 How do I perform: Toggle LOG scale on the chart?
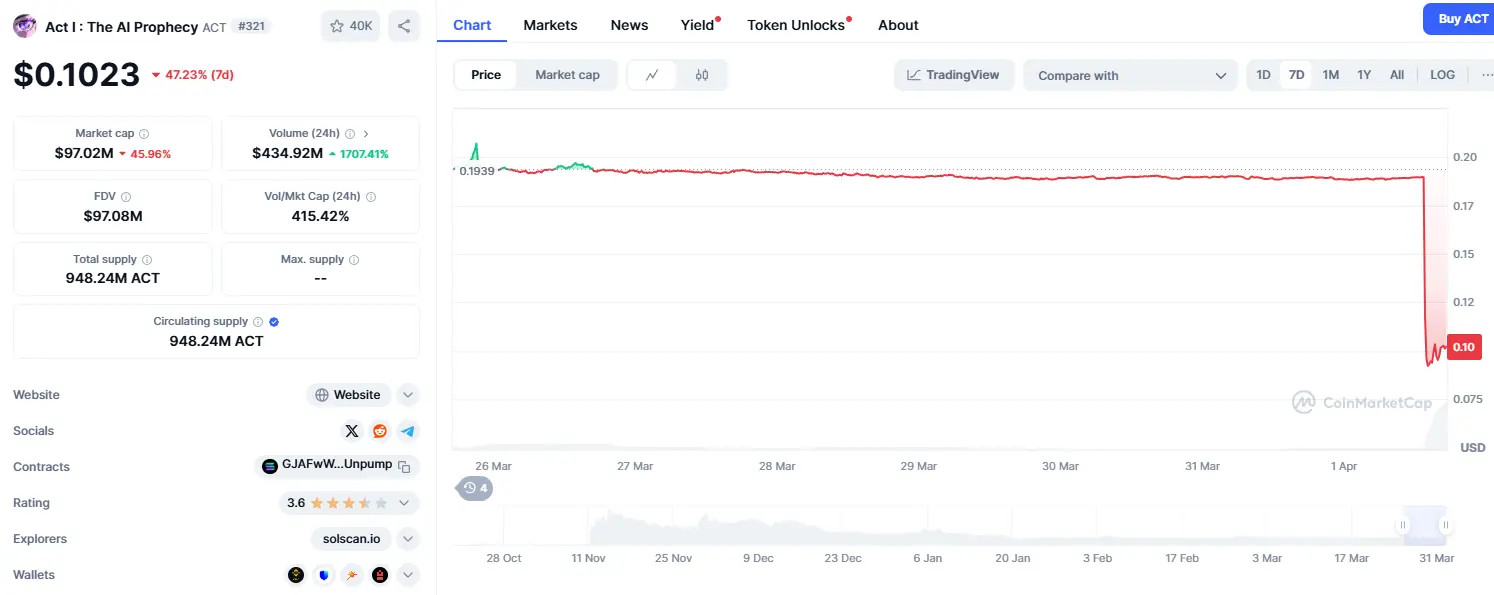pyautogui.click(x=1443, y=75)
